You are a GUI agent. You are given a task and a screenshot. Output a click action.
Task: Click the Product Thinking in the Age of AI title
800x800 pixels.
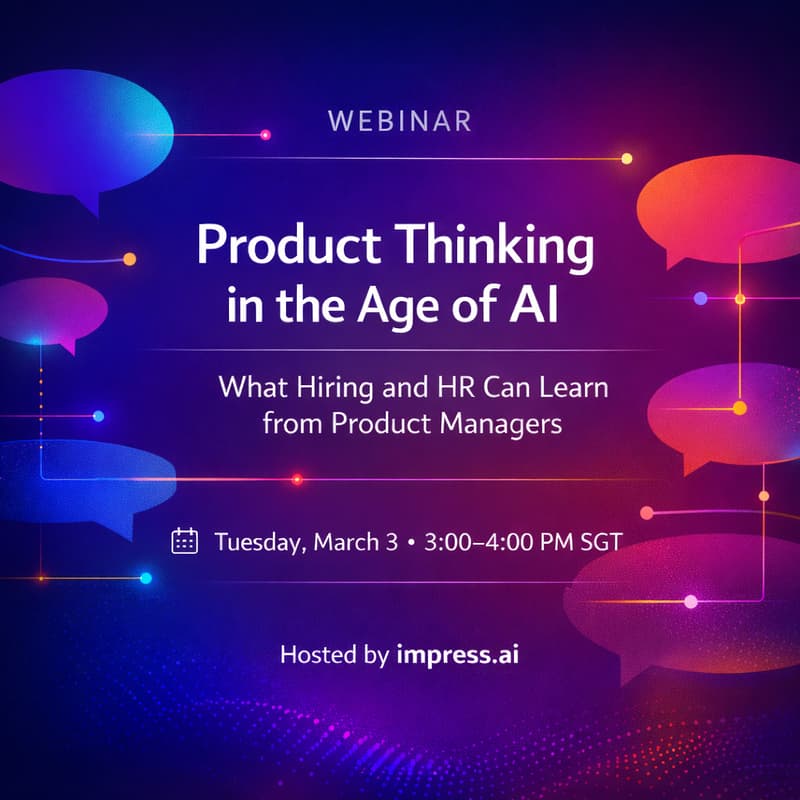398,275
